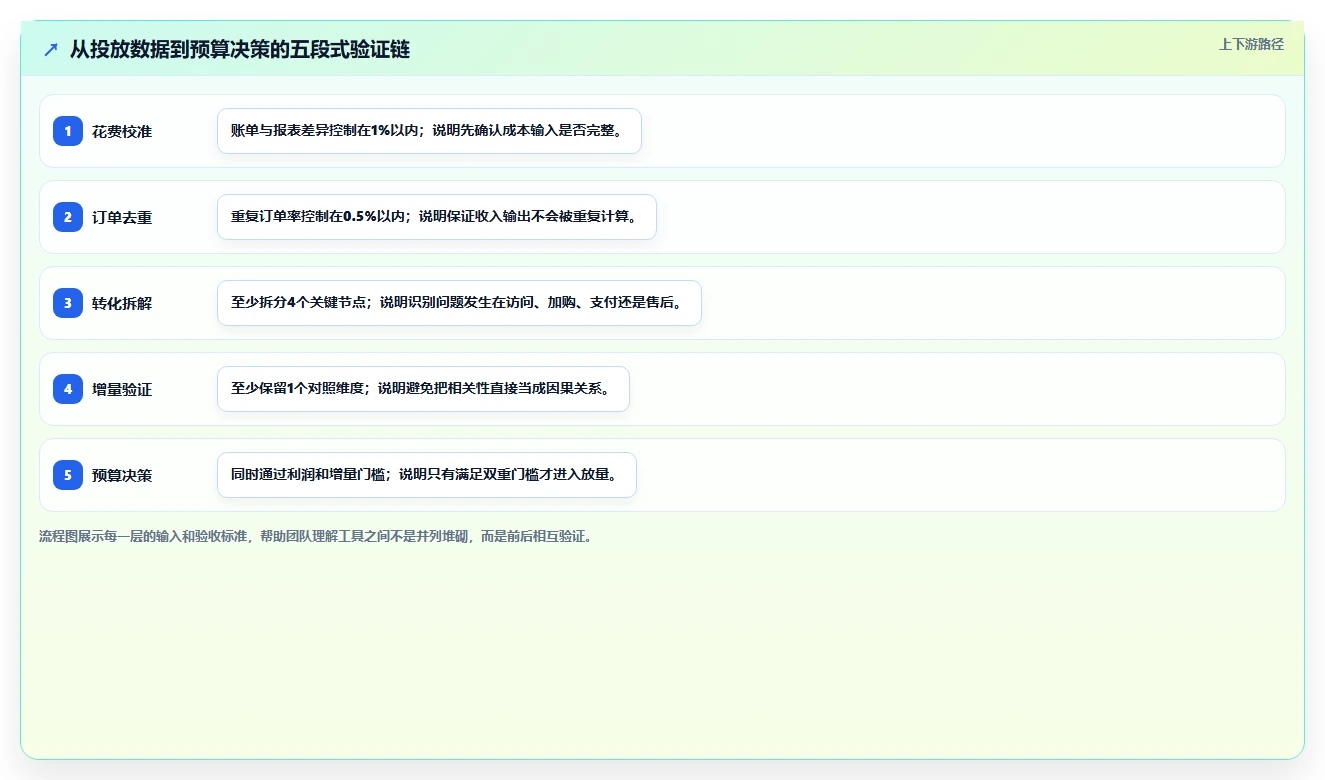Open the 至少拆分4个关键节点 description box
The height and width of the screenshot is (780, 1325).
(x=459, y=303)
